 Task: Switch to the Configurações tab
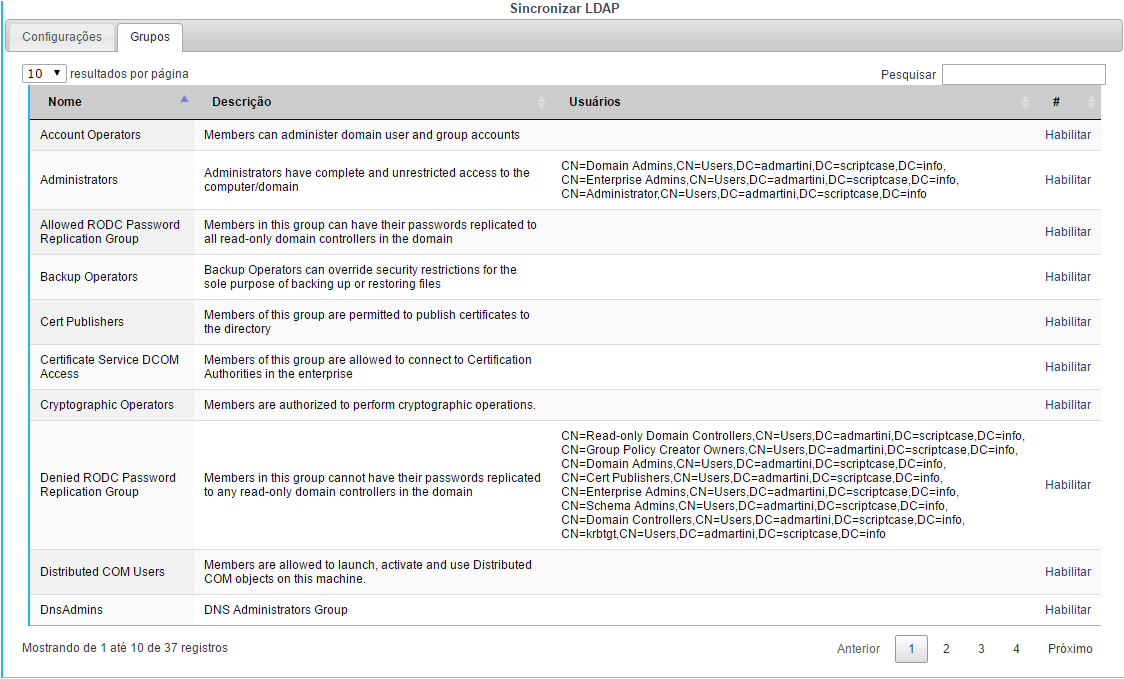tap(62, 37)
